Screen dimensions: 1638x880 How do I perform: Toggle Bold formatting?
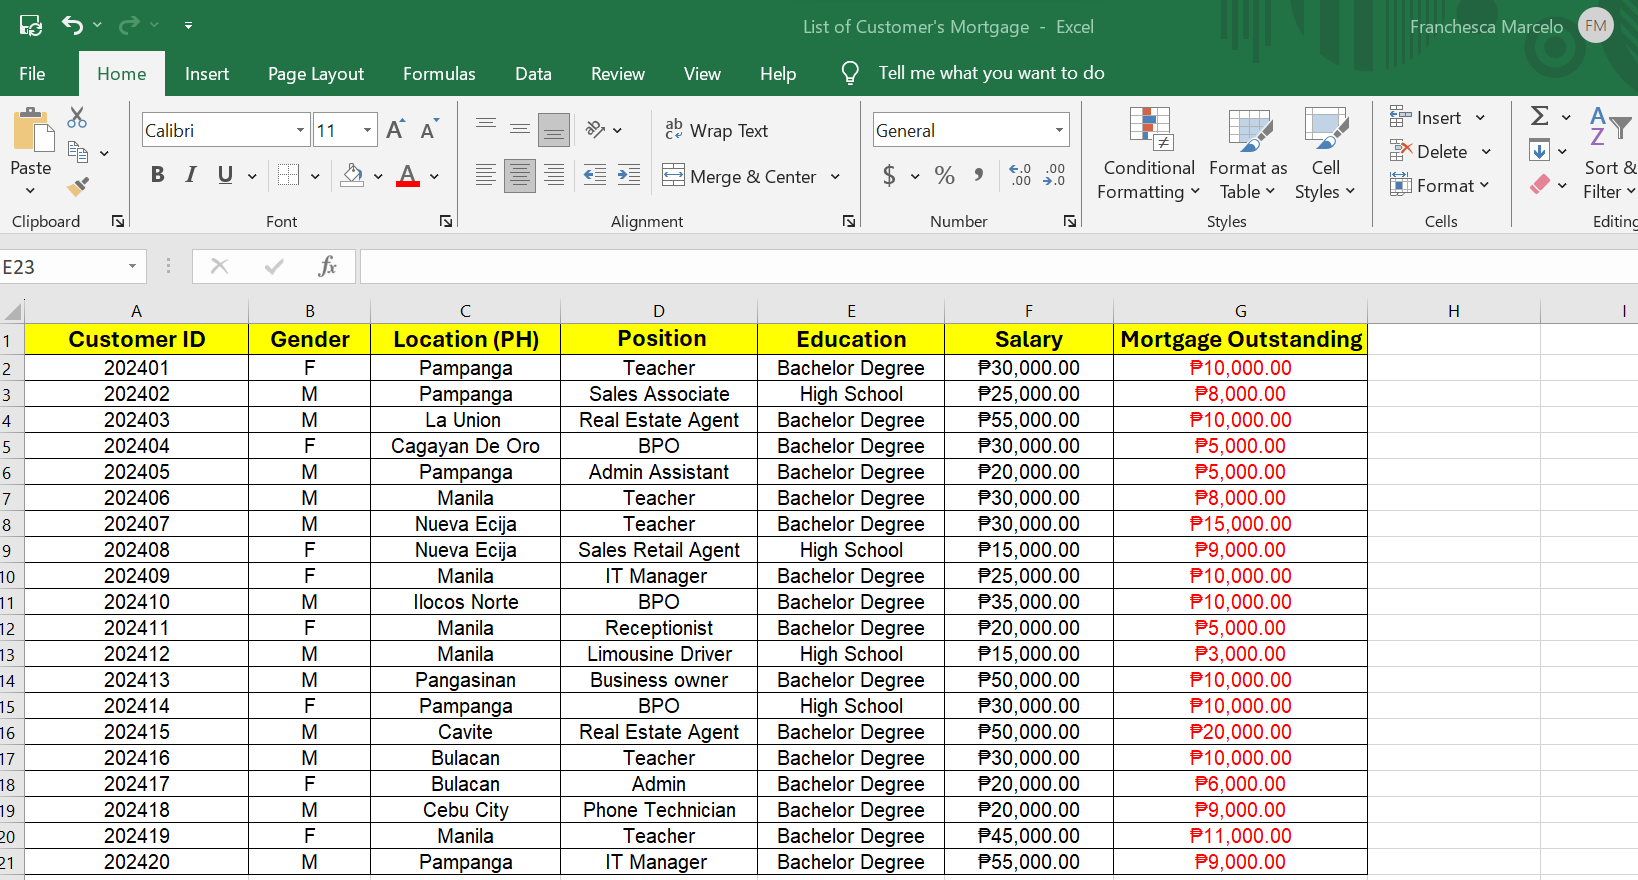click(x=158, y=175)
